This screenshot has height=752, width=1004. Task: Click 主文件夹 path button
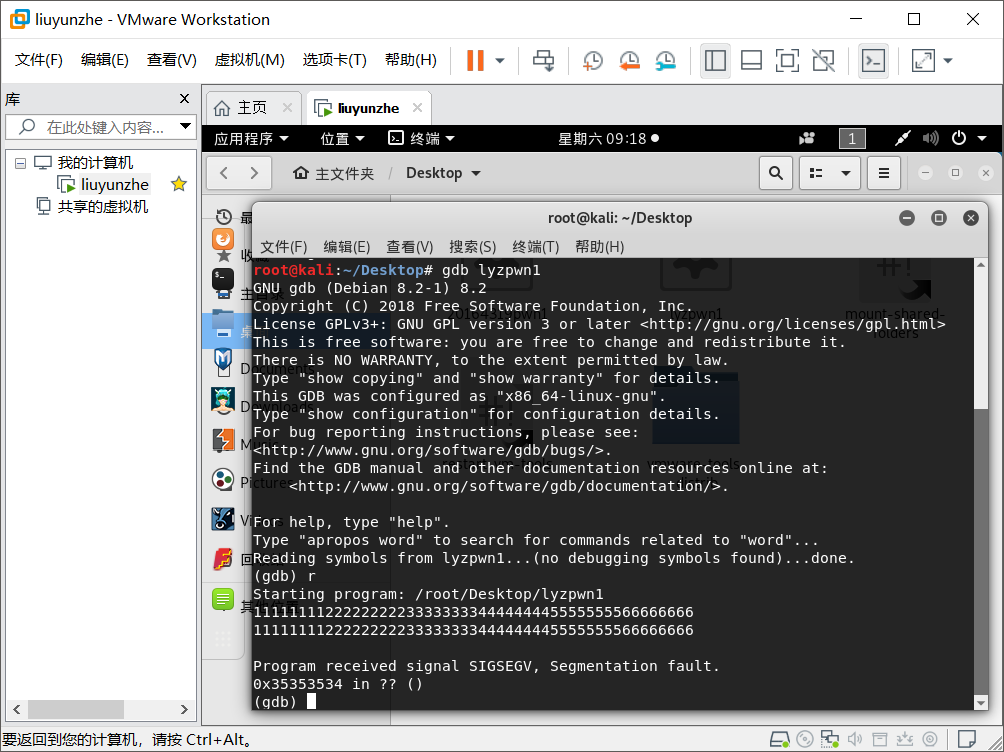click(334, 173)
